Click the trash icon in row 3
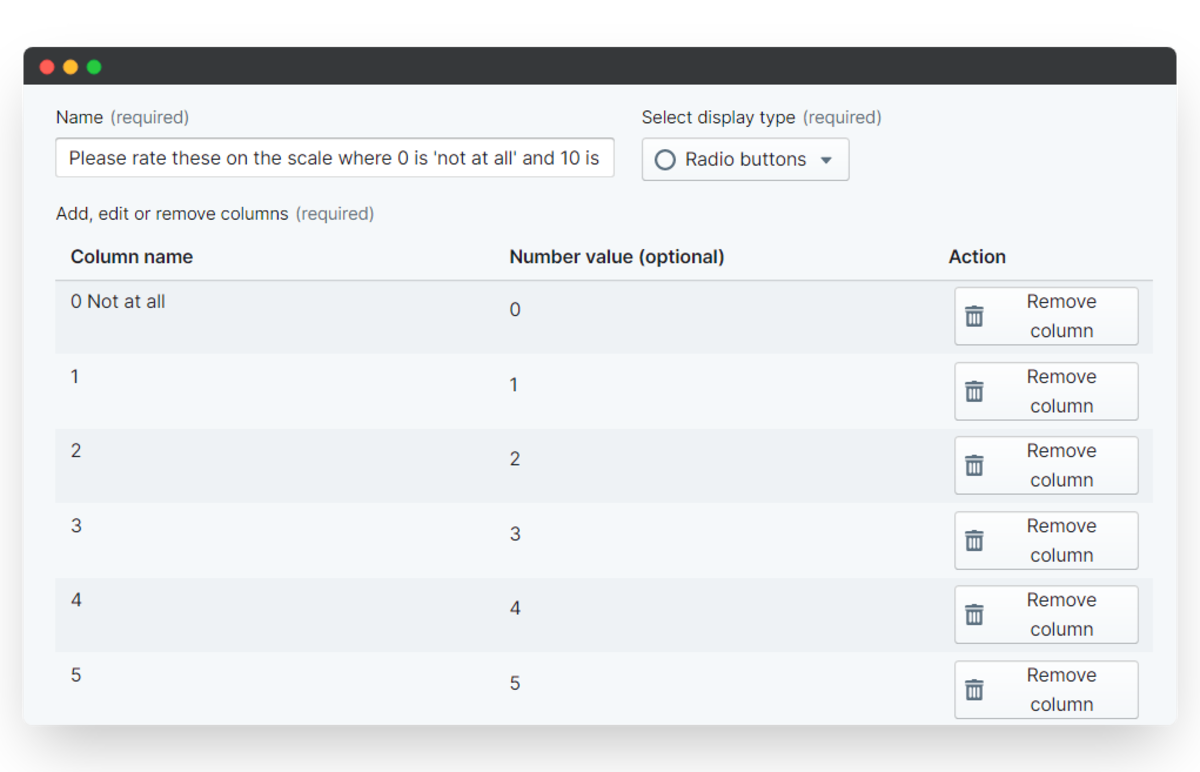The height and width of the screenshot is (772, 1200). click(x=974, y=541)
